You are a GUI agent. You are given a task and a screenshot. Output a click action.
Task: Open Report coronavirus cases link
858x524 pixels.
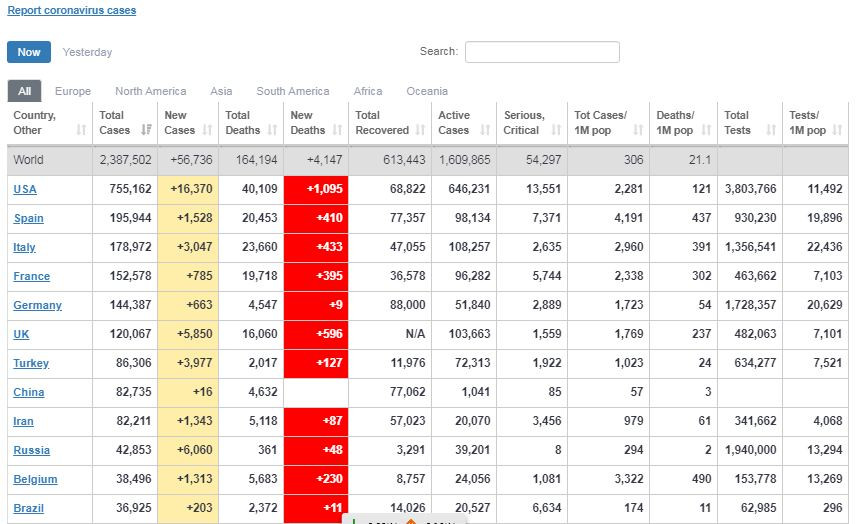[72, 10]
